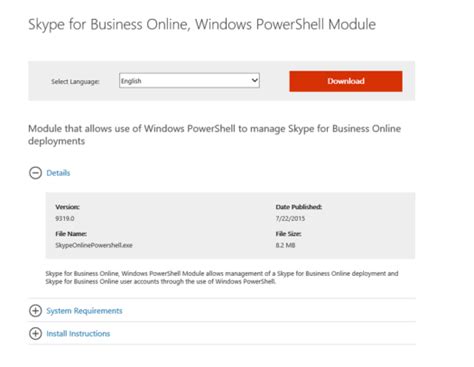This screenshot has width=474, height=367.
Task: Expand System Requirements plus icon
Action: coord(35,311)
